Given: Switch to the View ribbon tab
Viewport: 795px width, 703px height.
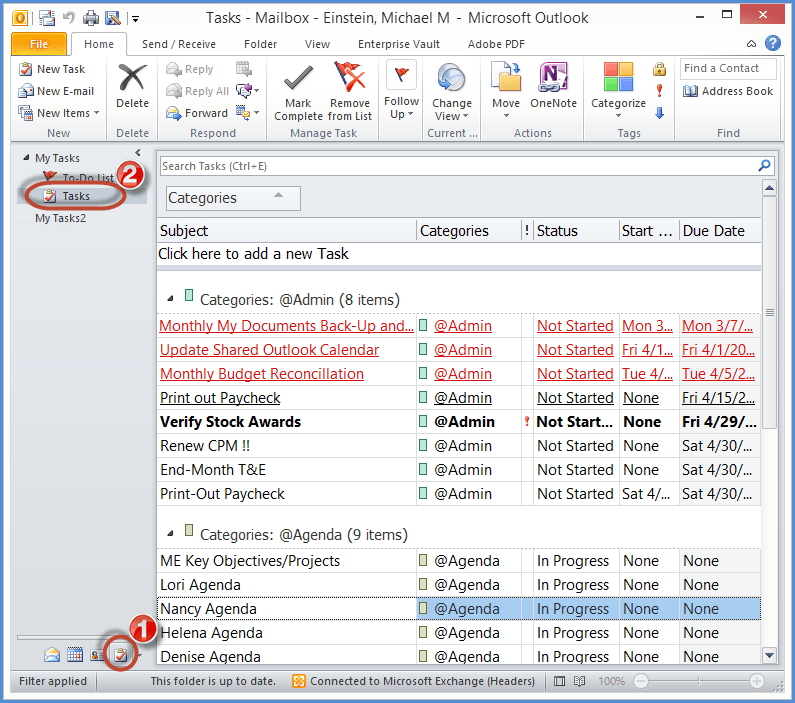Looking at the screenshot, I should pos(317,44).
